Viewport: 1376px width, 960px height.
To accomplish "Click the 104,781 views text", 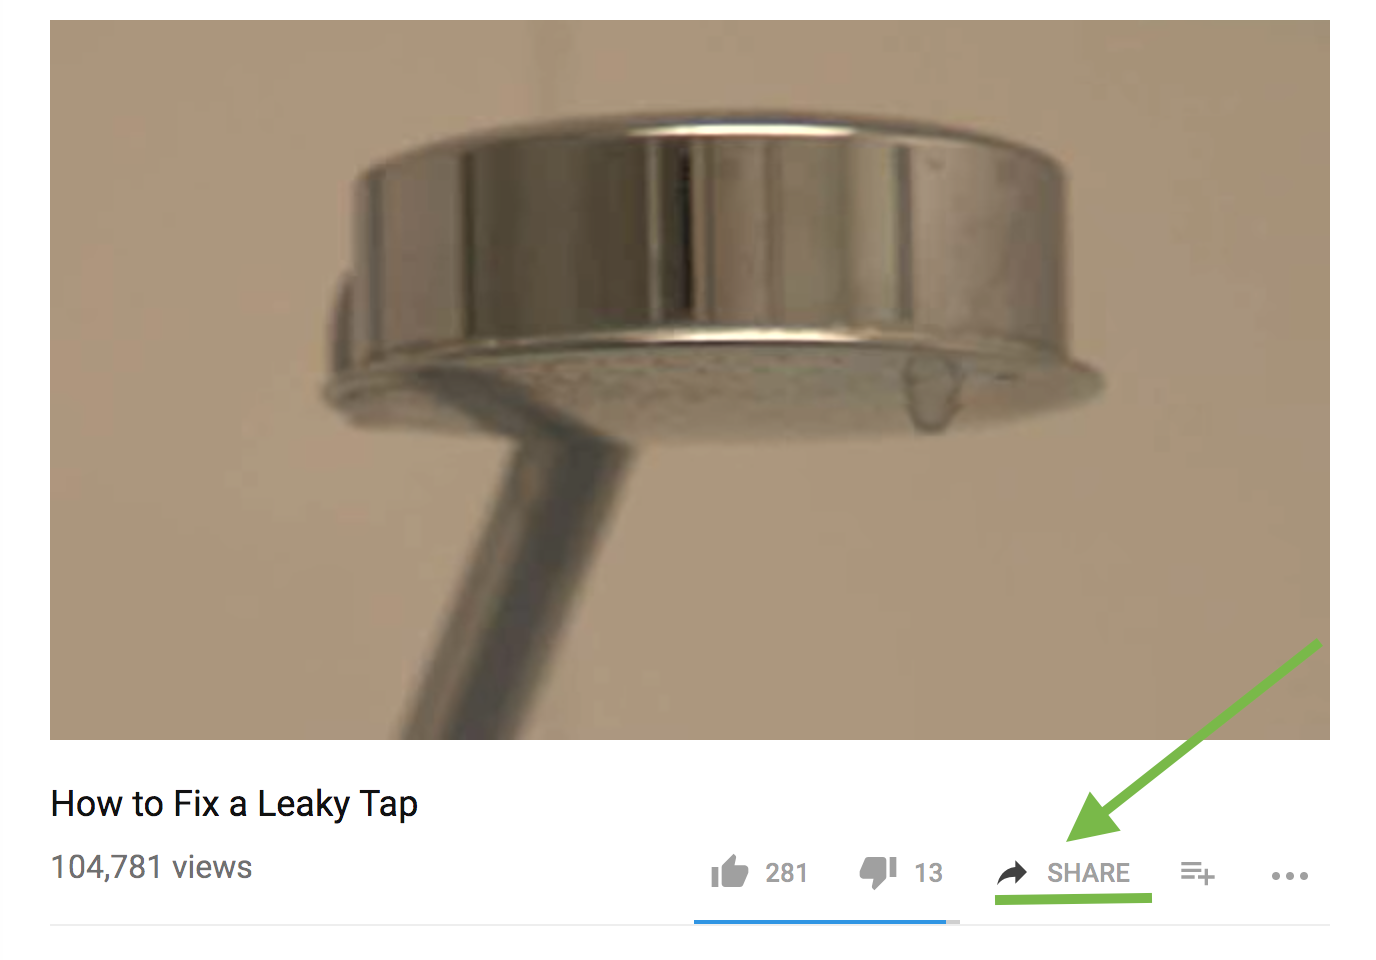I will (x=151, y=867).
